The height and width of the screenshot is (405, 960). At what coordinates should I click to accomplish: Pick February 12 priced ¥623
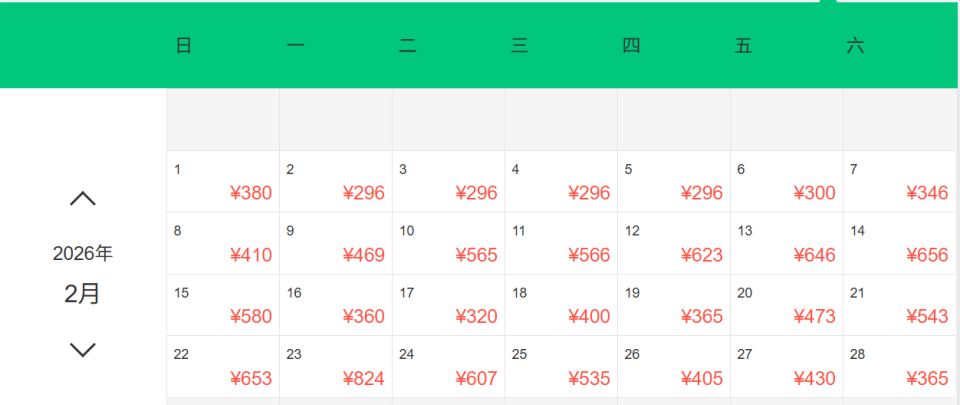click(x=674, y=244)
